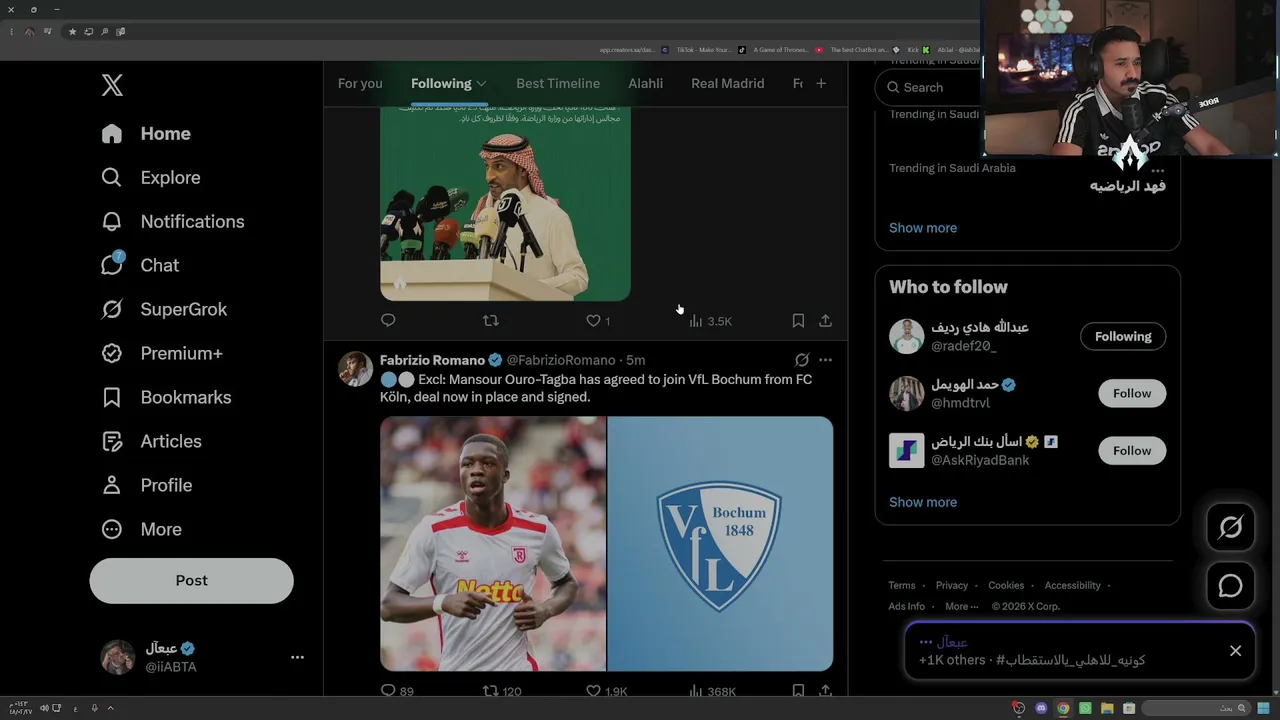The height and width of the screenshot is (720, 1280).
Task: Add a new timeline tab with plus
Action: click(821, 83)
